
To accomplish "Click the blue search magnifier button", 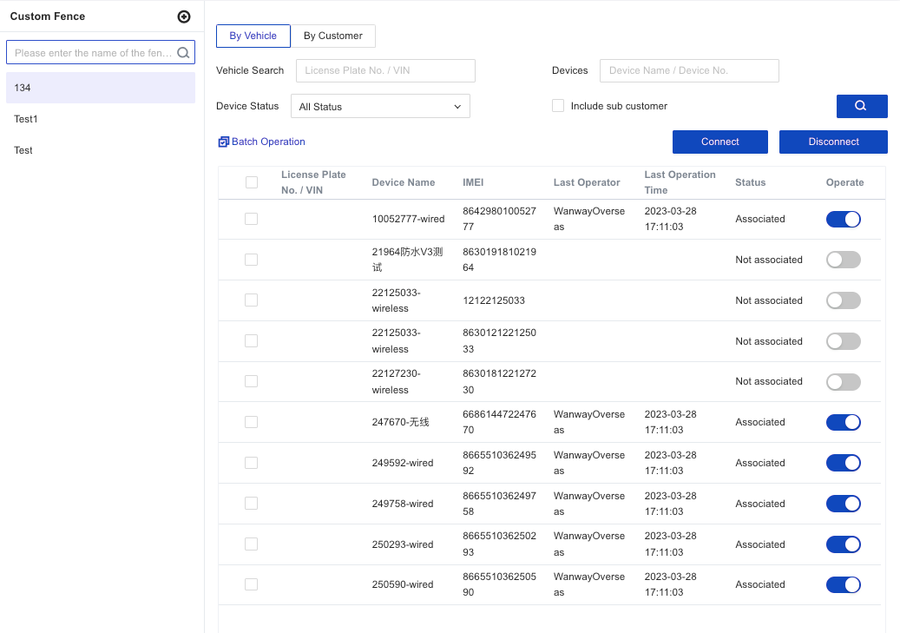I will pos(861,106).
